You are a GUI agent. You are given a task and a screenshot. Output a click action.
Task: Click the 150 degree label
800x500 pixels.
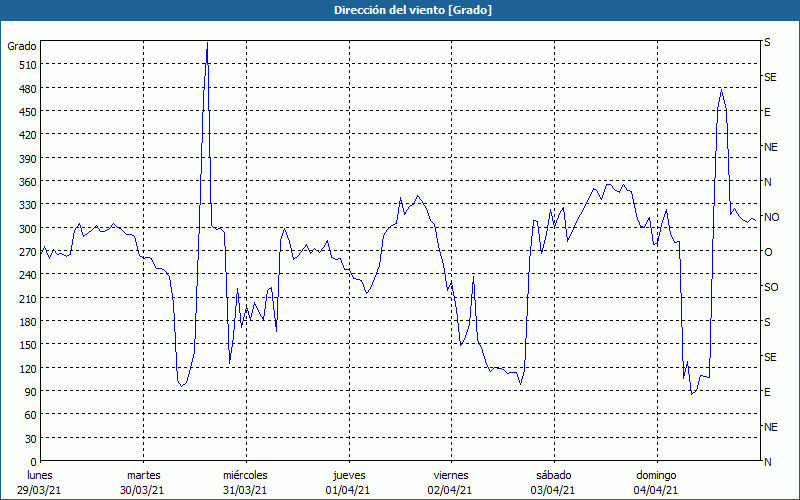27,345
